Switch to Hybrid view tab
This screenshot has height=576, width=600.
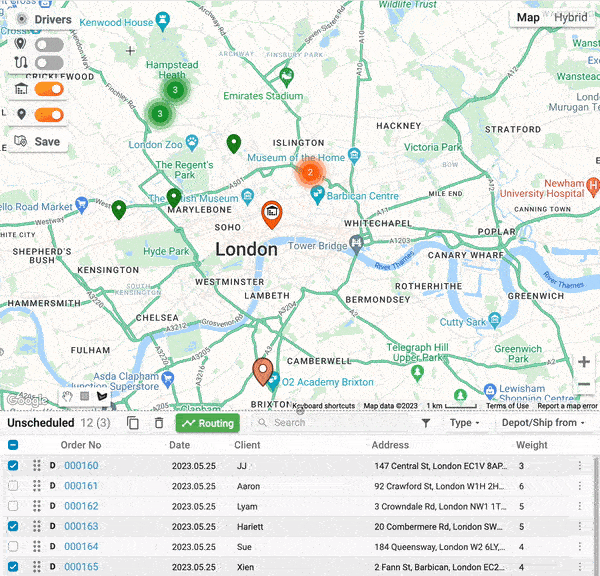click(x=571, y=17)
